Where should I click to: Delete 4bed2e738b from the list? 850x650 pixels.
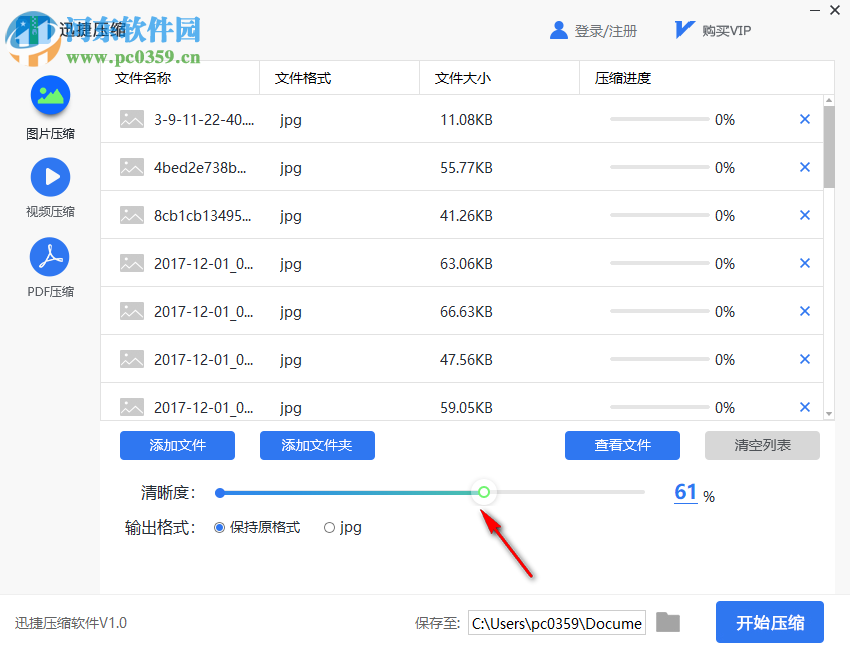805,167
